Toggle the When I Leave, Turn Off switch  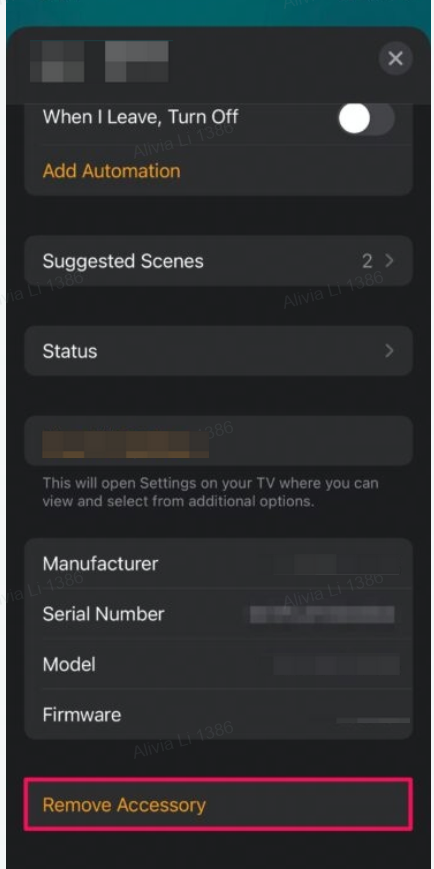click(x=366, y=118)
